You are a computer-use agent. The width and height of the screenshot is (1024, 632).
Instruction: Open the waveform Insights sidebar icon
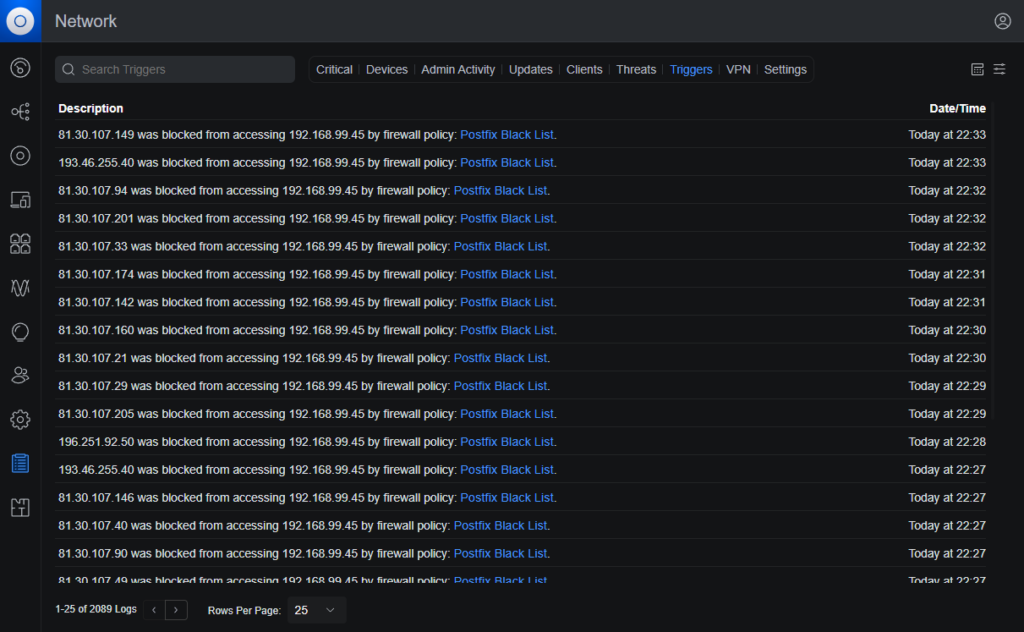point(20,287)
